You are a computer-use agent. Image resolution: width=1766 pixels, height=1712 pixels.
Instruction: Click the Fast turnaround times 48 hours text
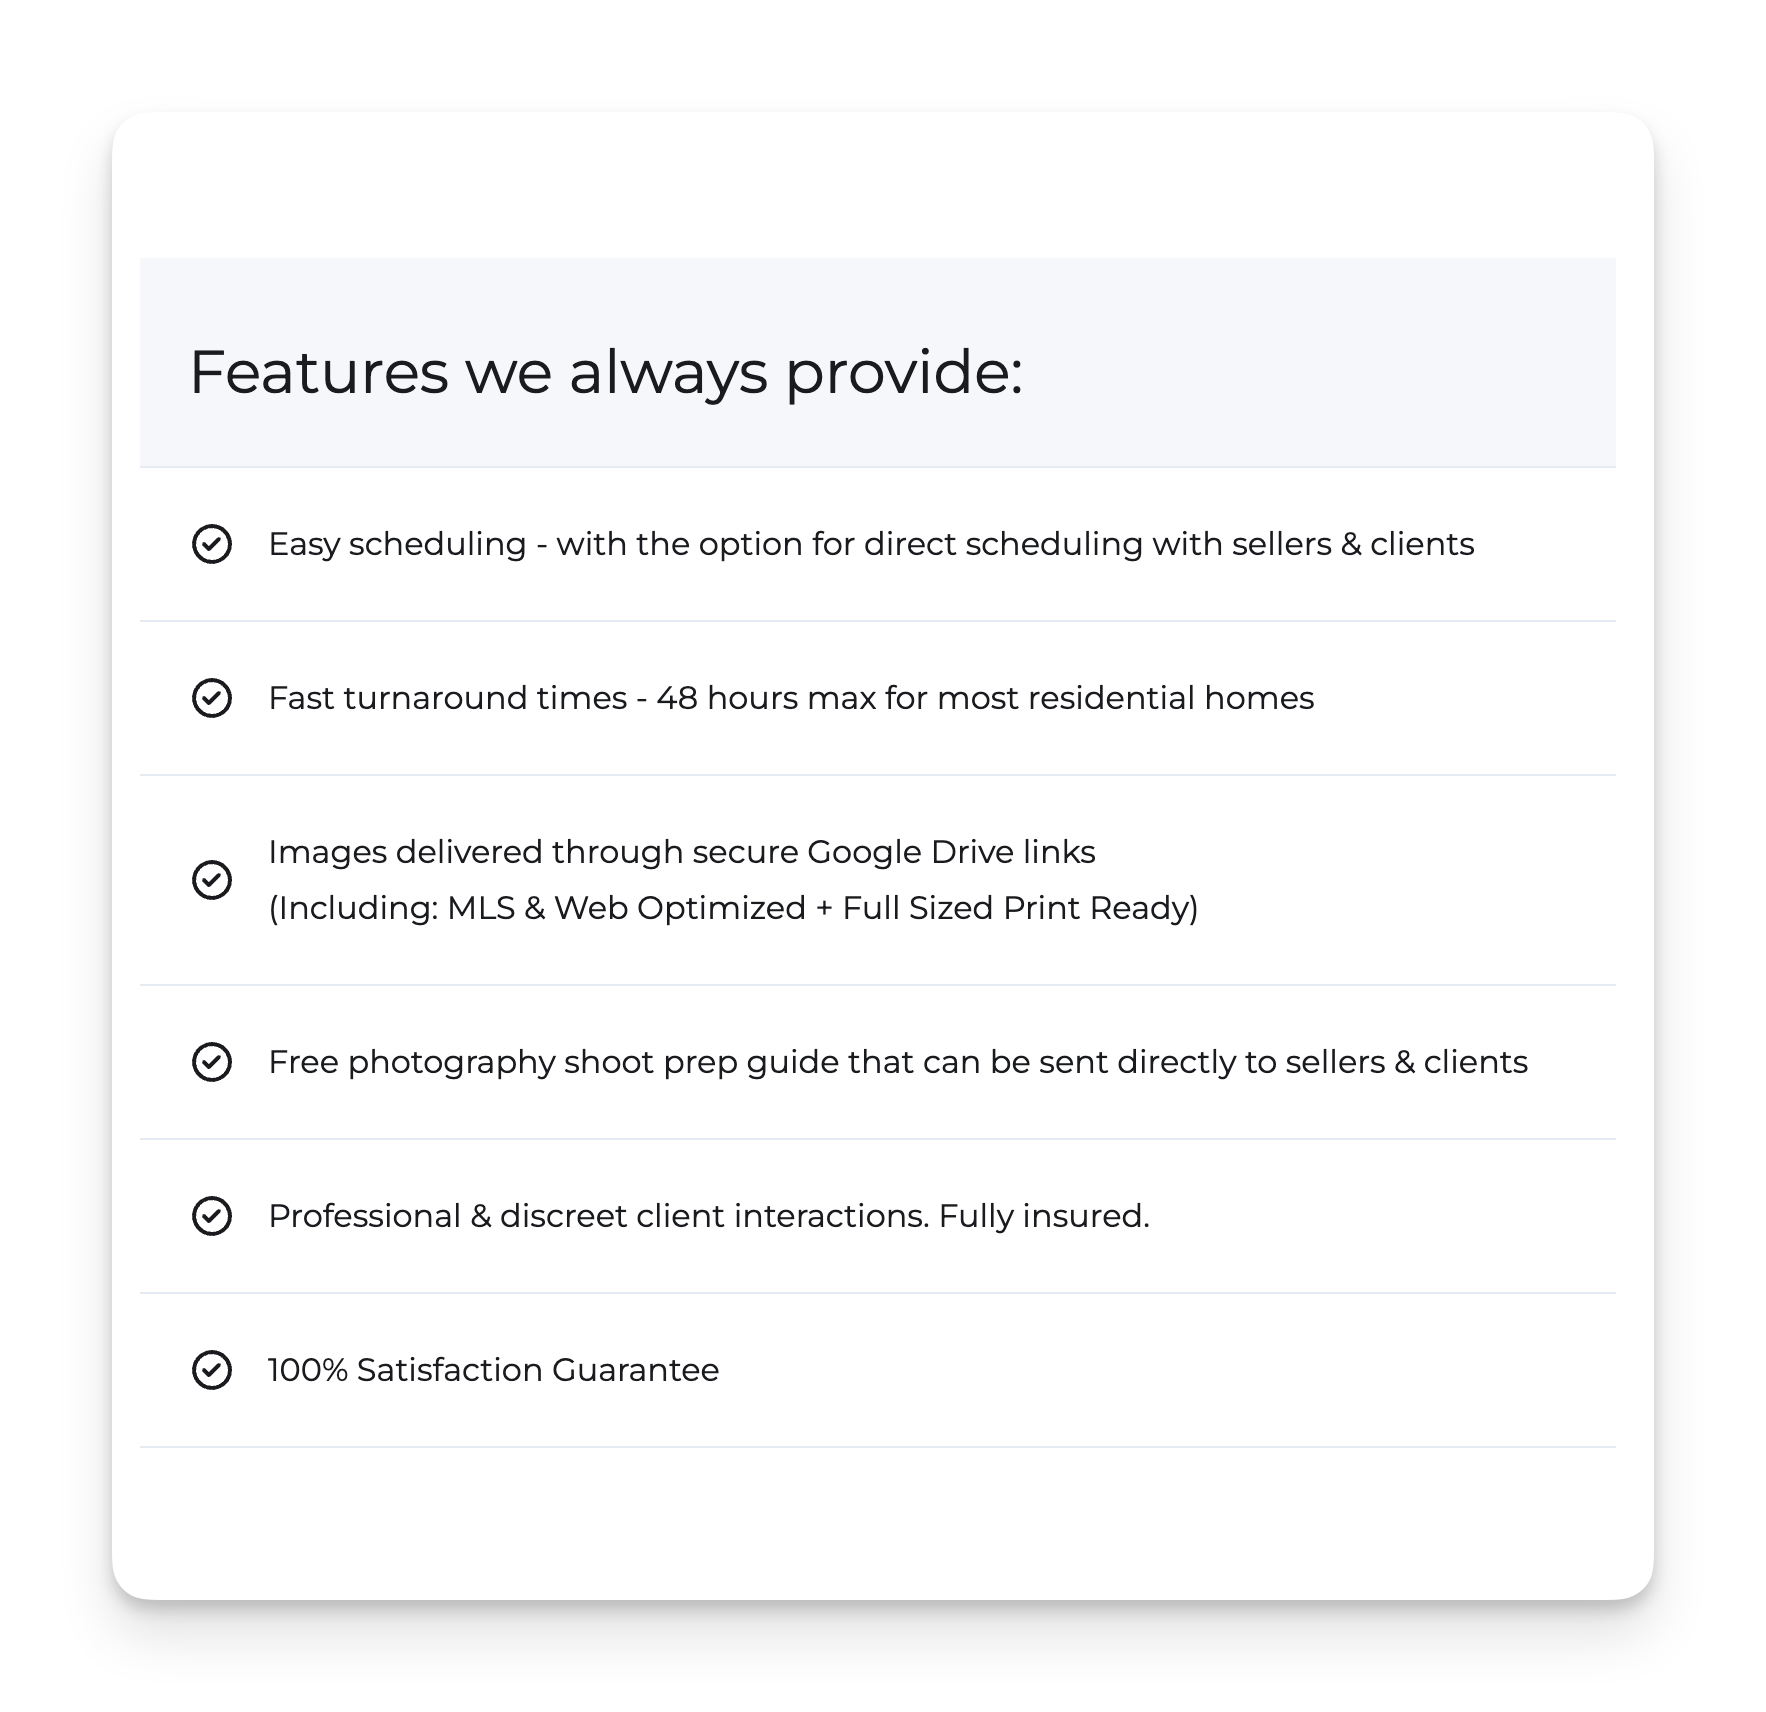791,698
